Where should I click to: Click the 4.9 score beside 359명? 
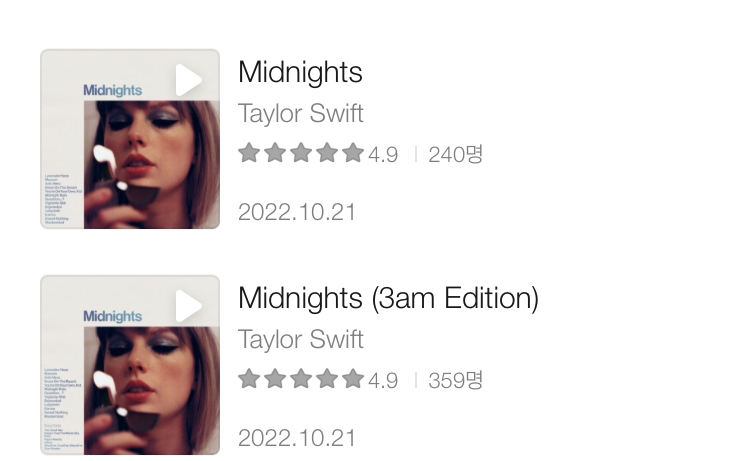(x=383, y=380)
